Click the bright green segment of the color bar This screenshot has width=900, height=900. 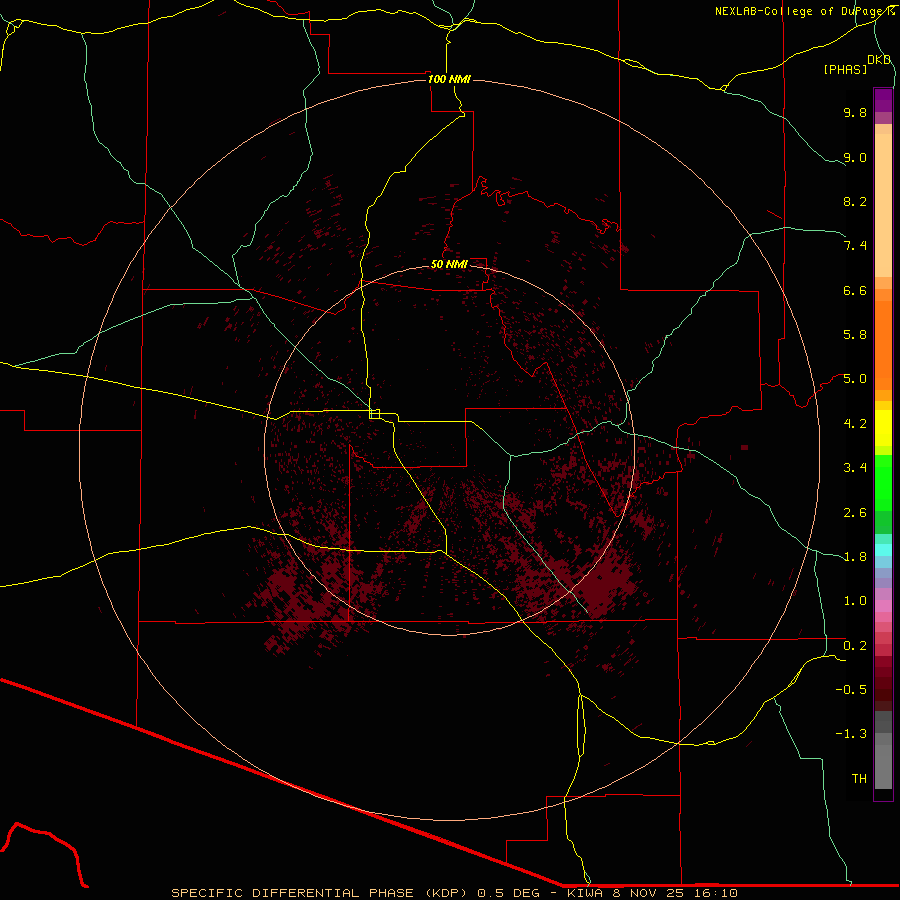tap(883, 484)
